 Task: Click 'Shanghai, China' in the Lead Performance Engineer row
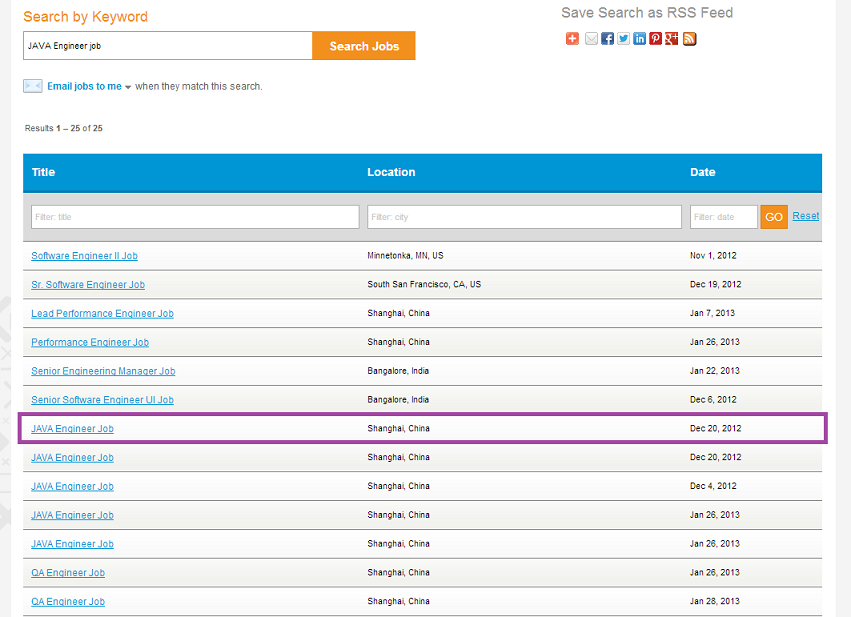[x=398, y=313]
